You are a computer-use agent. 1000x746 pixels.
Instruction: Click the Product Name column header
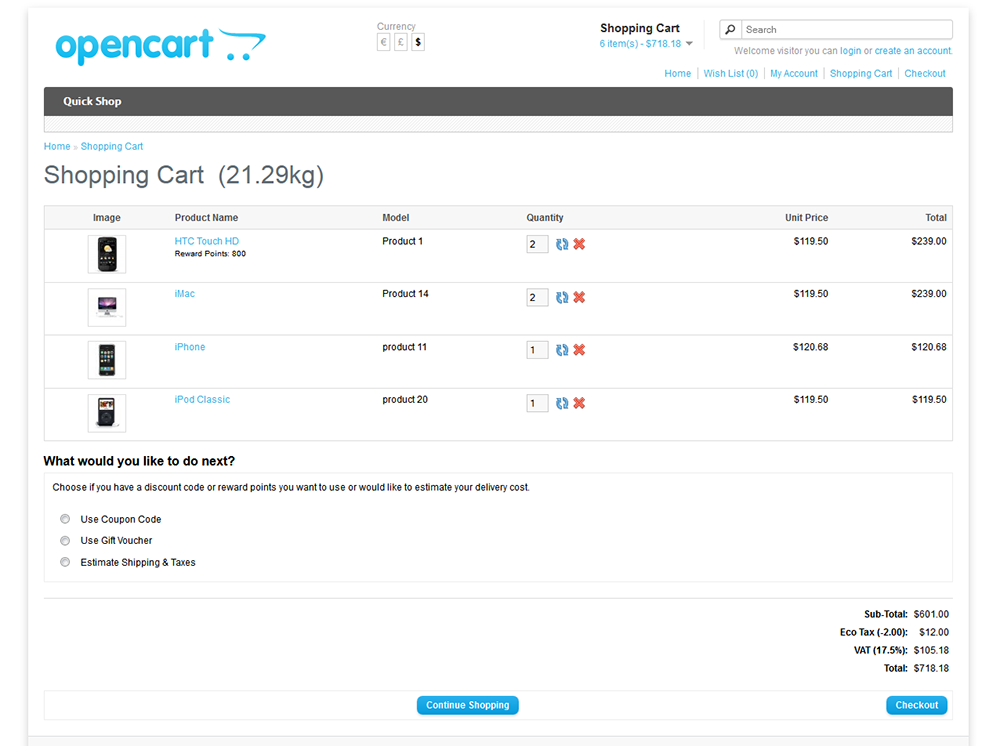tap(206, 217)
